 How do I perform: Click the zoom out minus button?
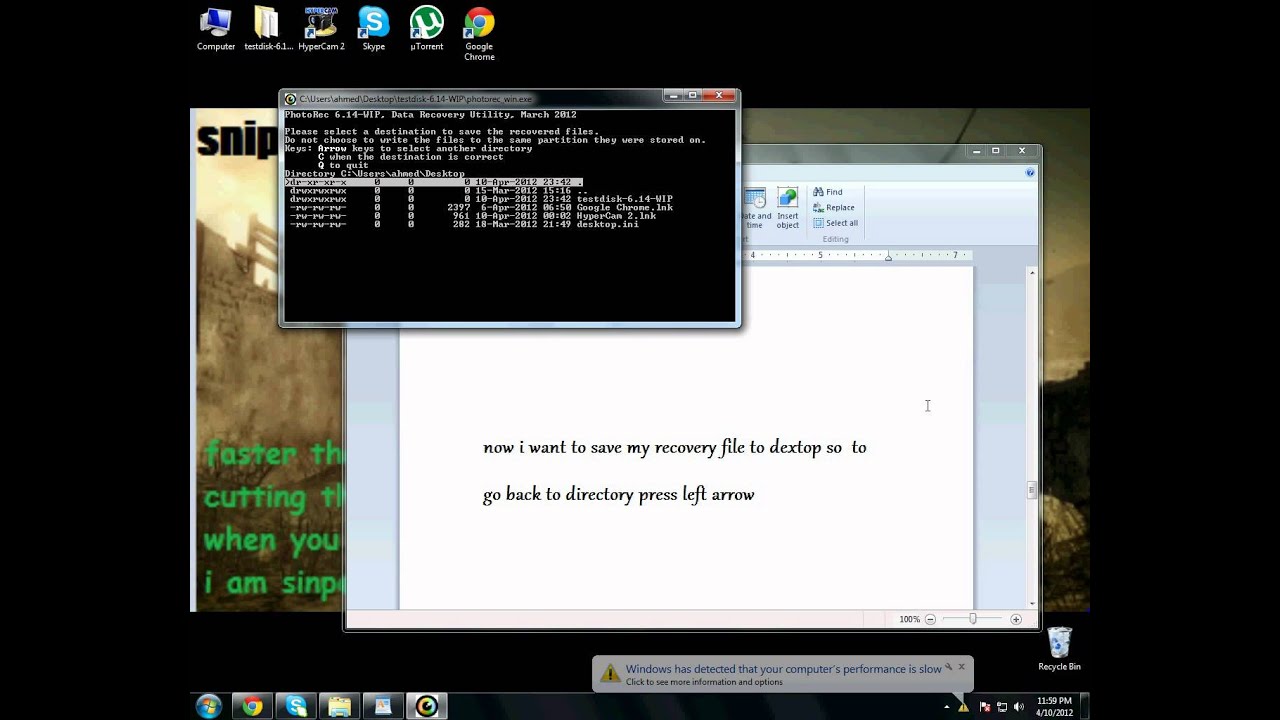click(x=930, y=620)
